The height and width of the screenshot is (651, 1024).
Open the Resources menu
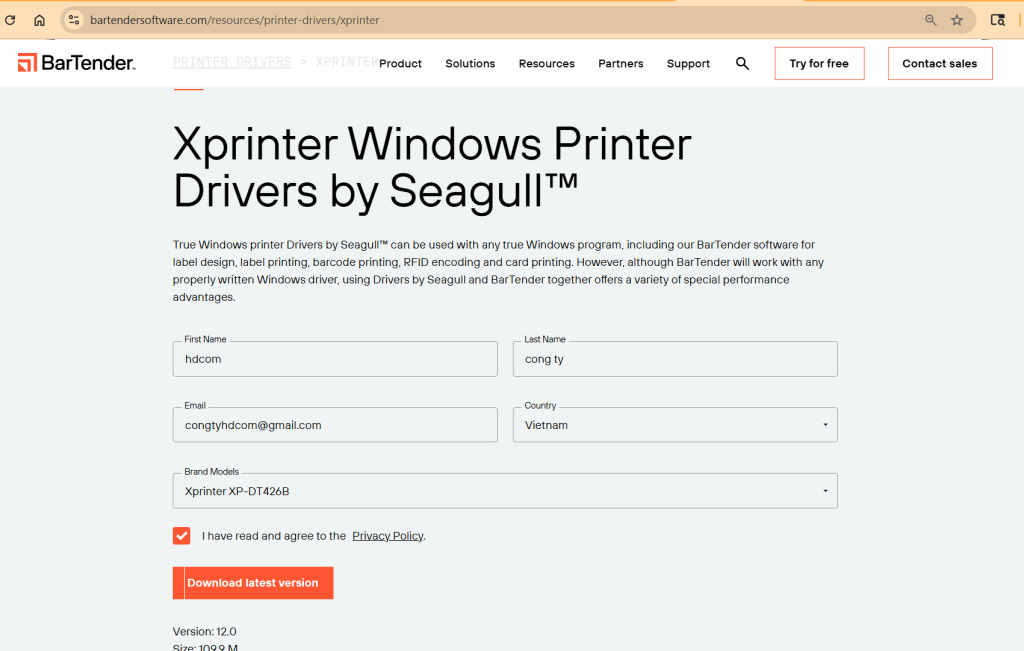click(x=547, y=63)
